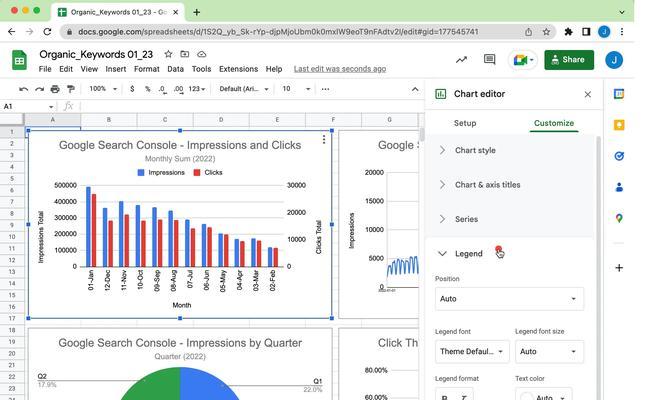The width and height of the screenshot is (667, 400).
Task: Open legend Text color picker
Action: pyautogui.click(x=544, y=396)
